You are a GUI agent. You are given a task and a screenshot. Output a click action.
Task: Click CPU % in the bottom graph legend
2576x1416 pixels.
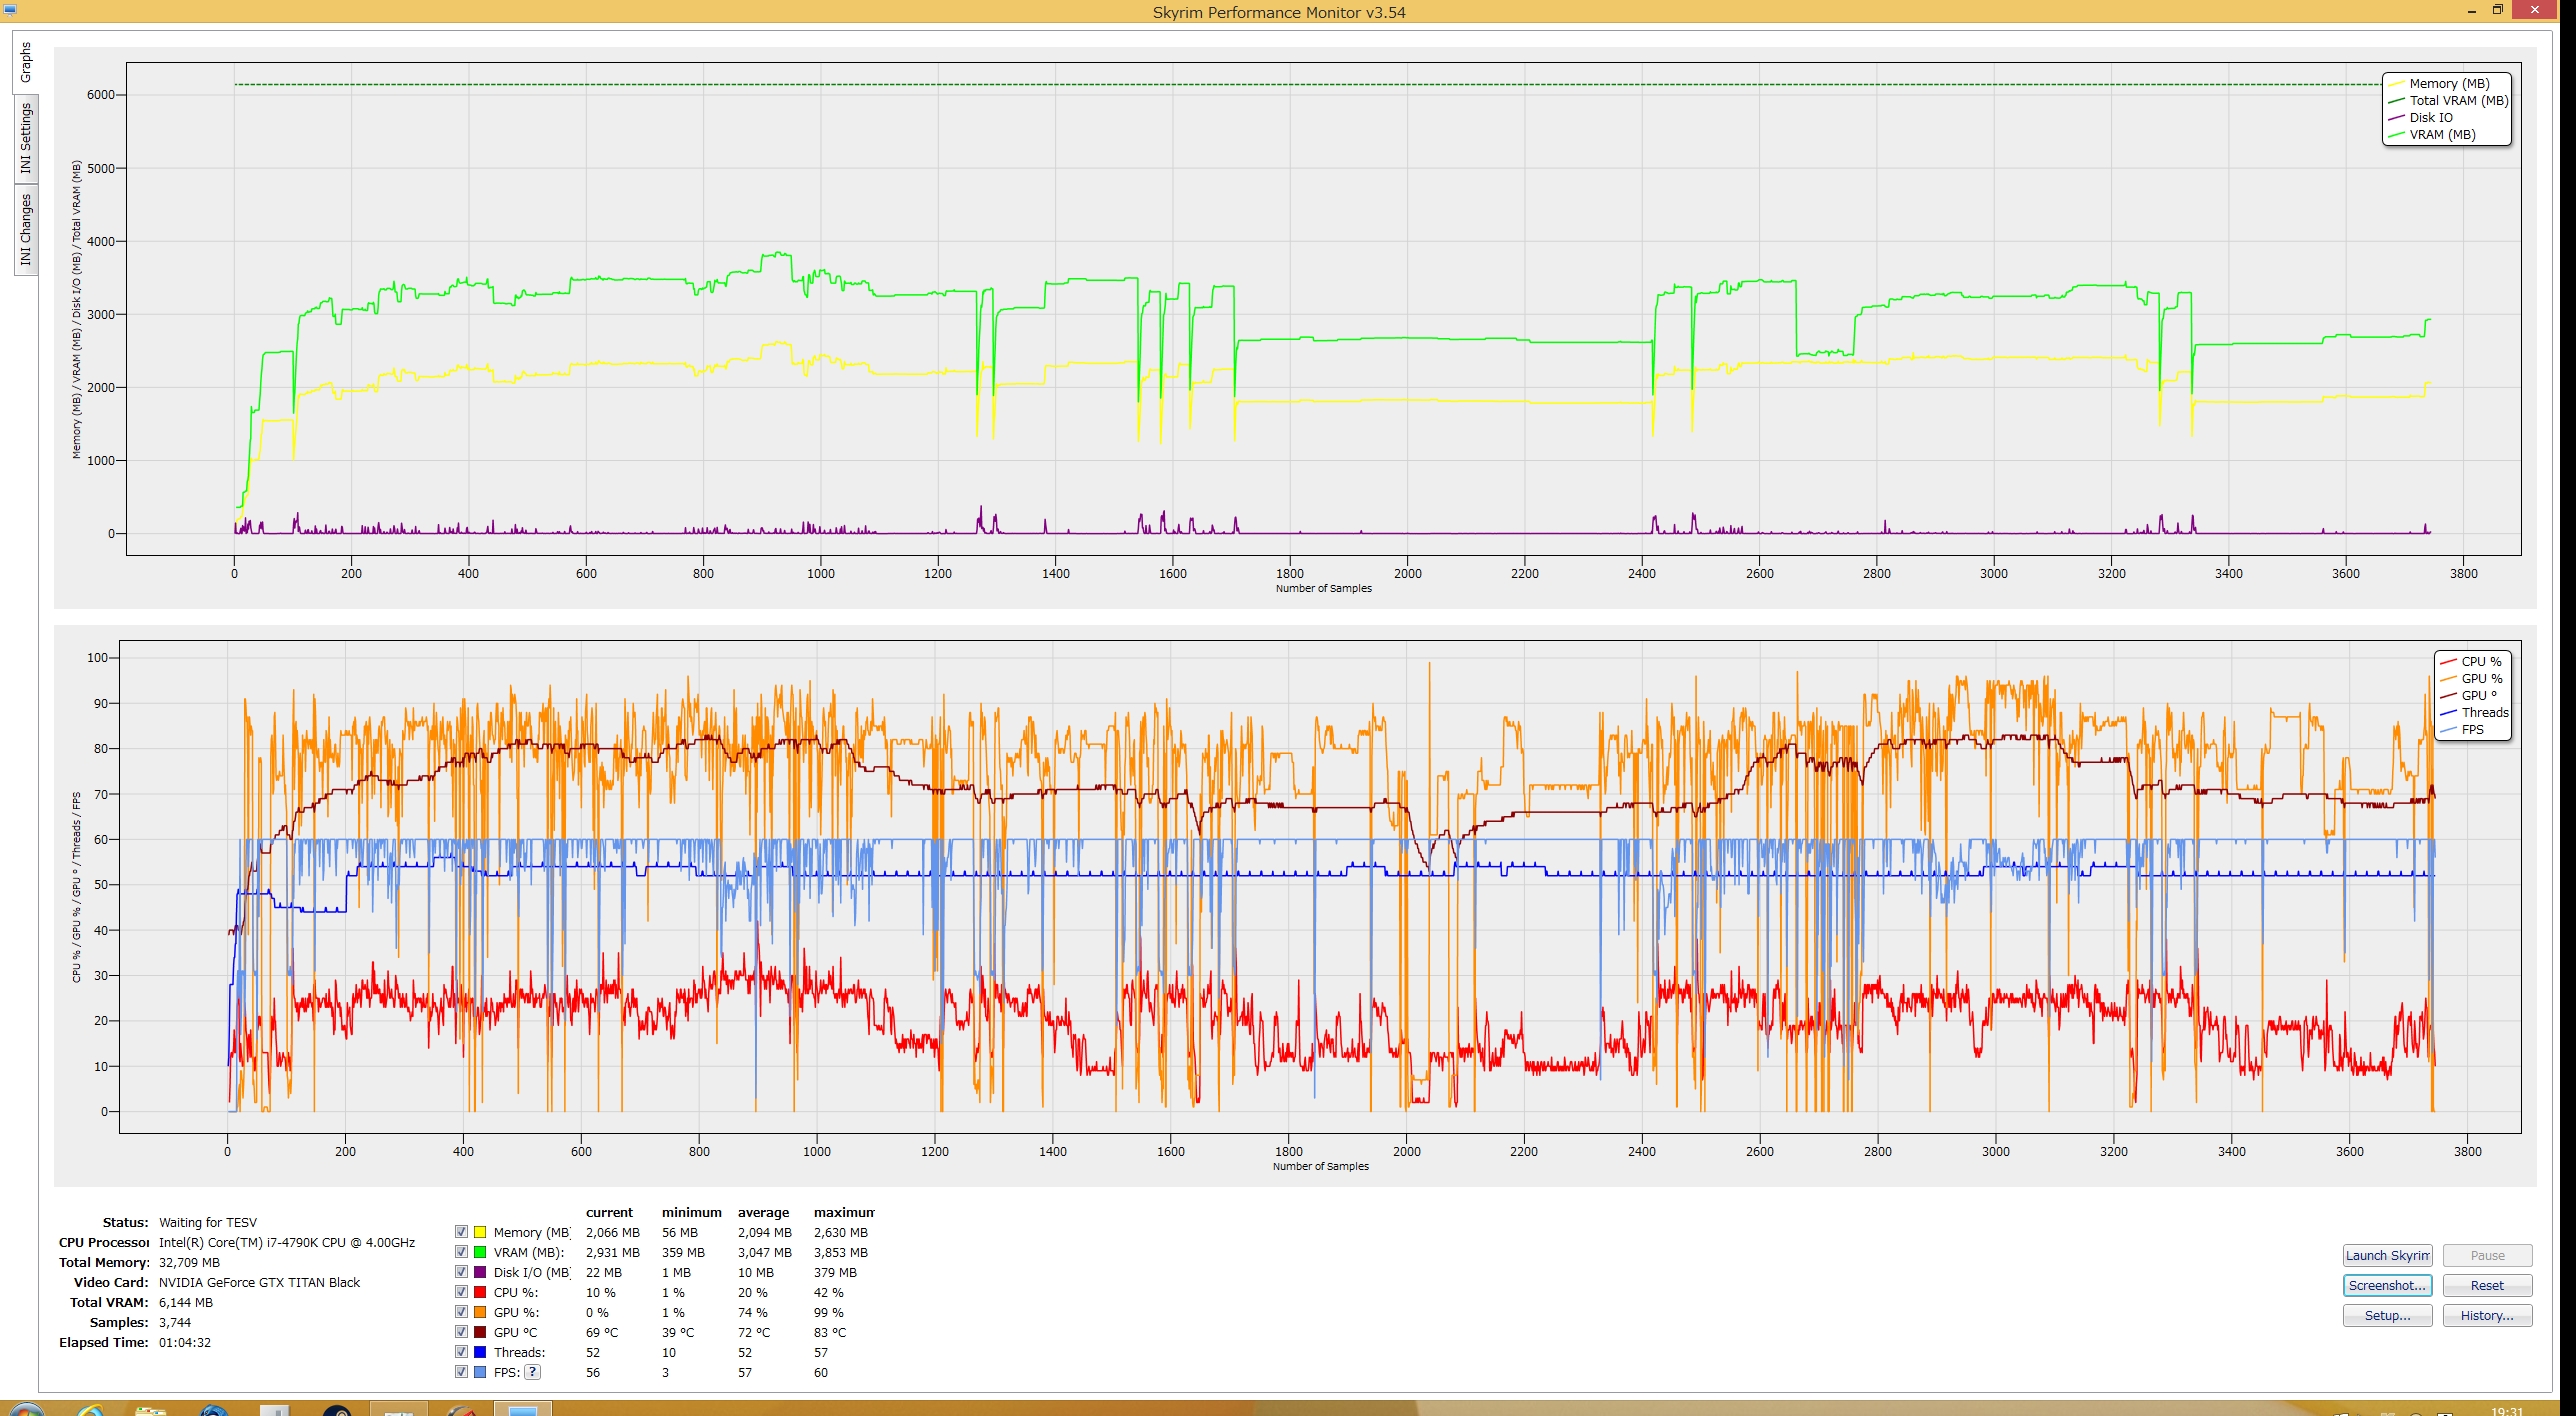point(2481,661)
